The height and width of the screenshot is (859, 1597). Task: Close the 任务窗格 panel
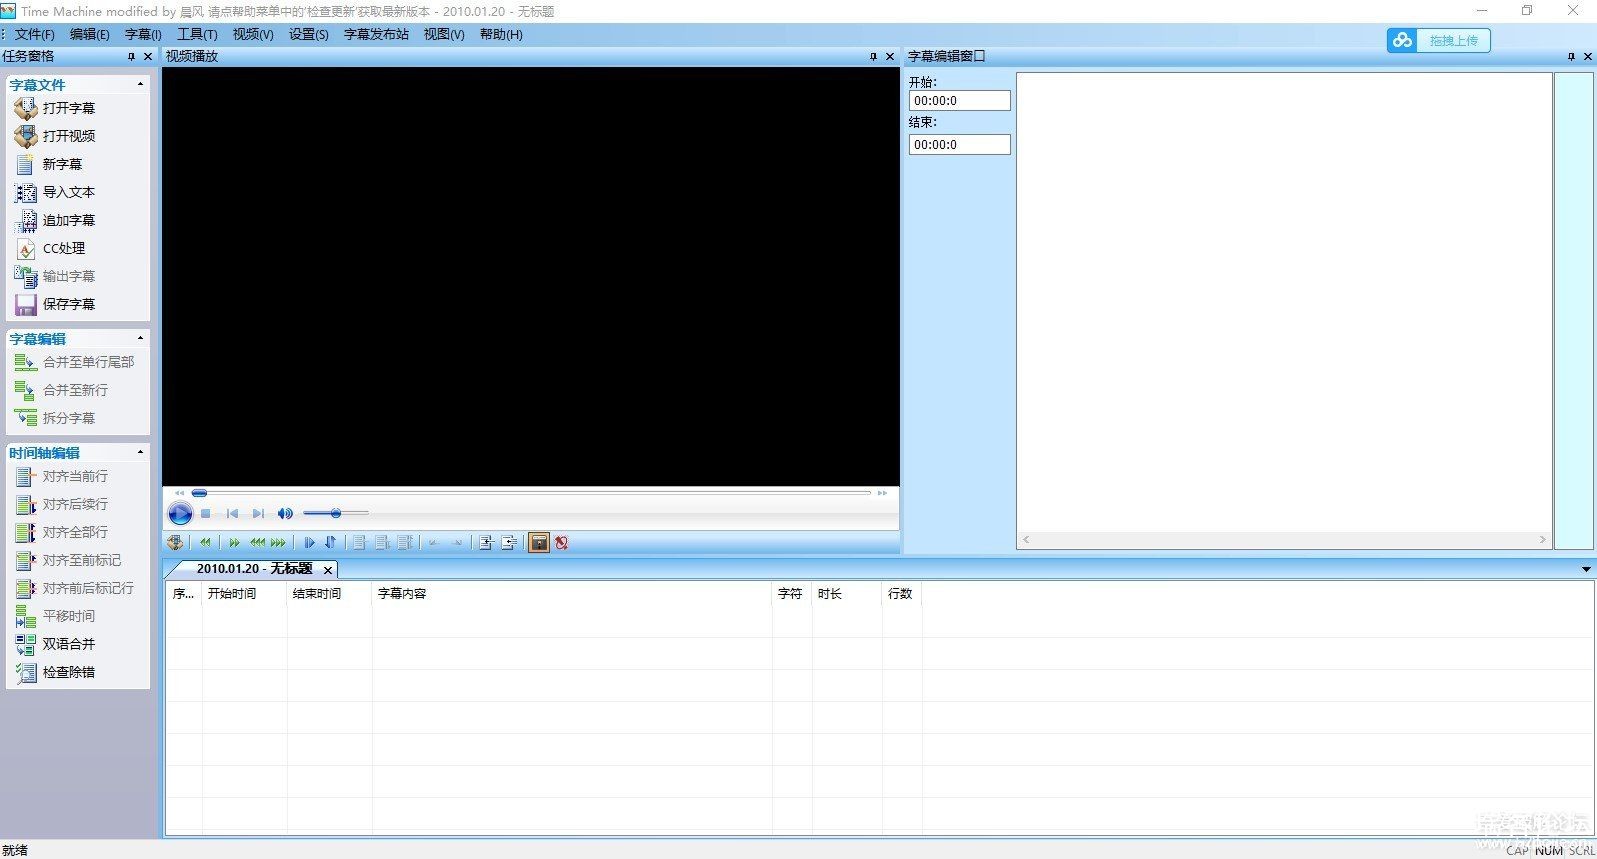pos(148,57)
